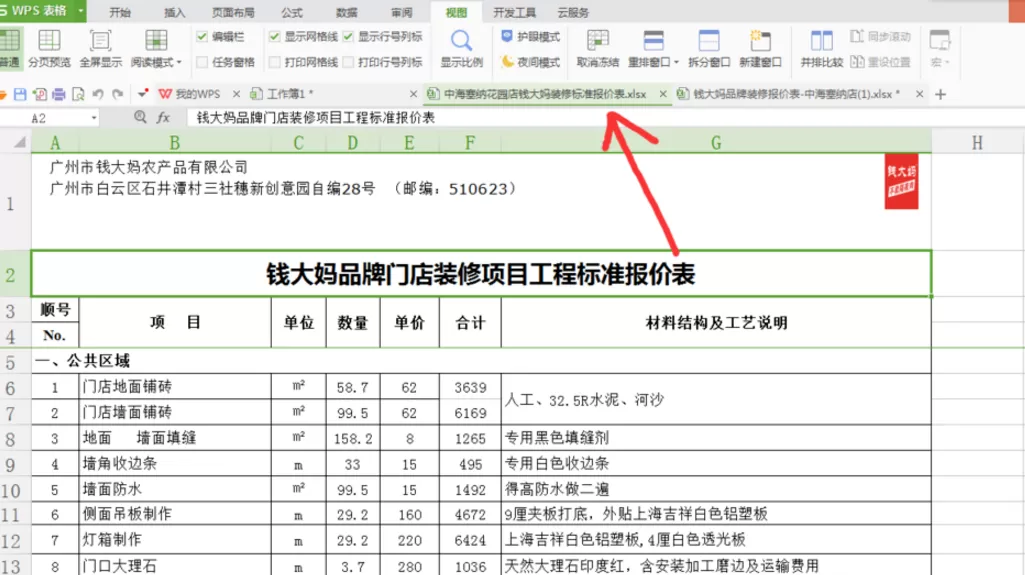Open print preview icon
The height and width of the screenshot is (575, 1025).
coord(78,94)
